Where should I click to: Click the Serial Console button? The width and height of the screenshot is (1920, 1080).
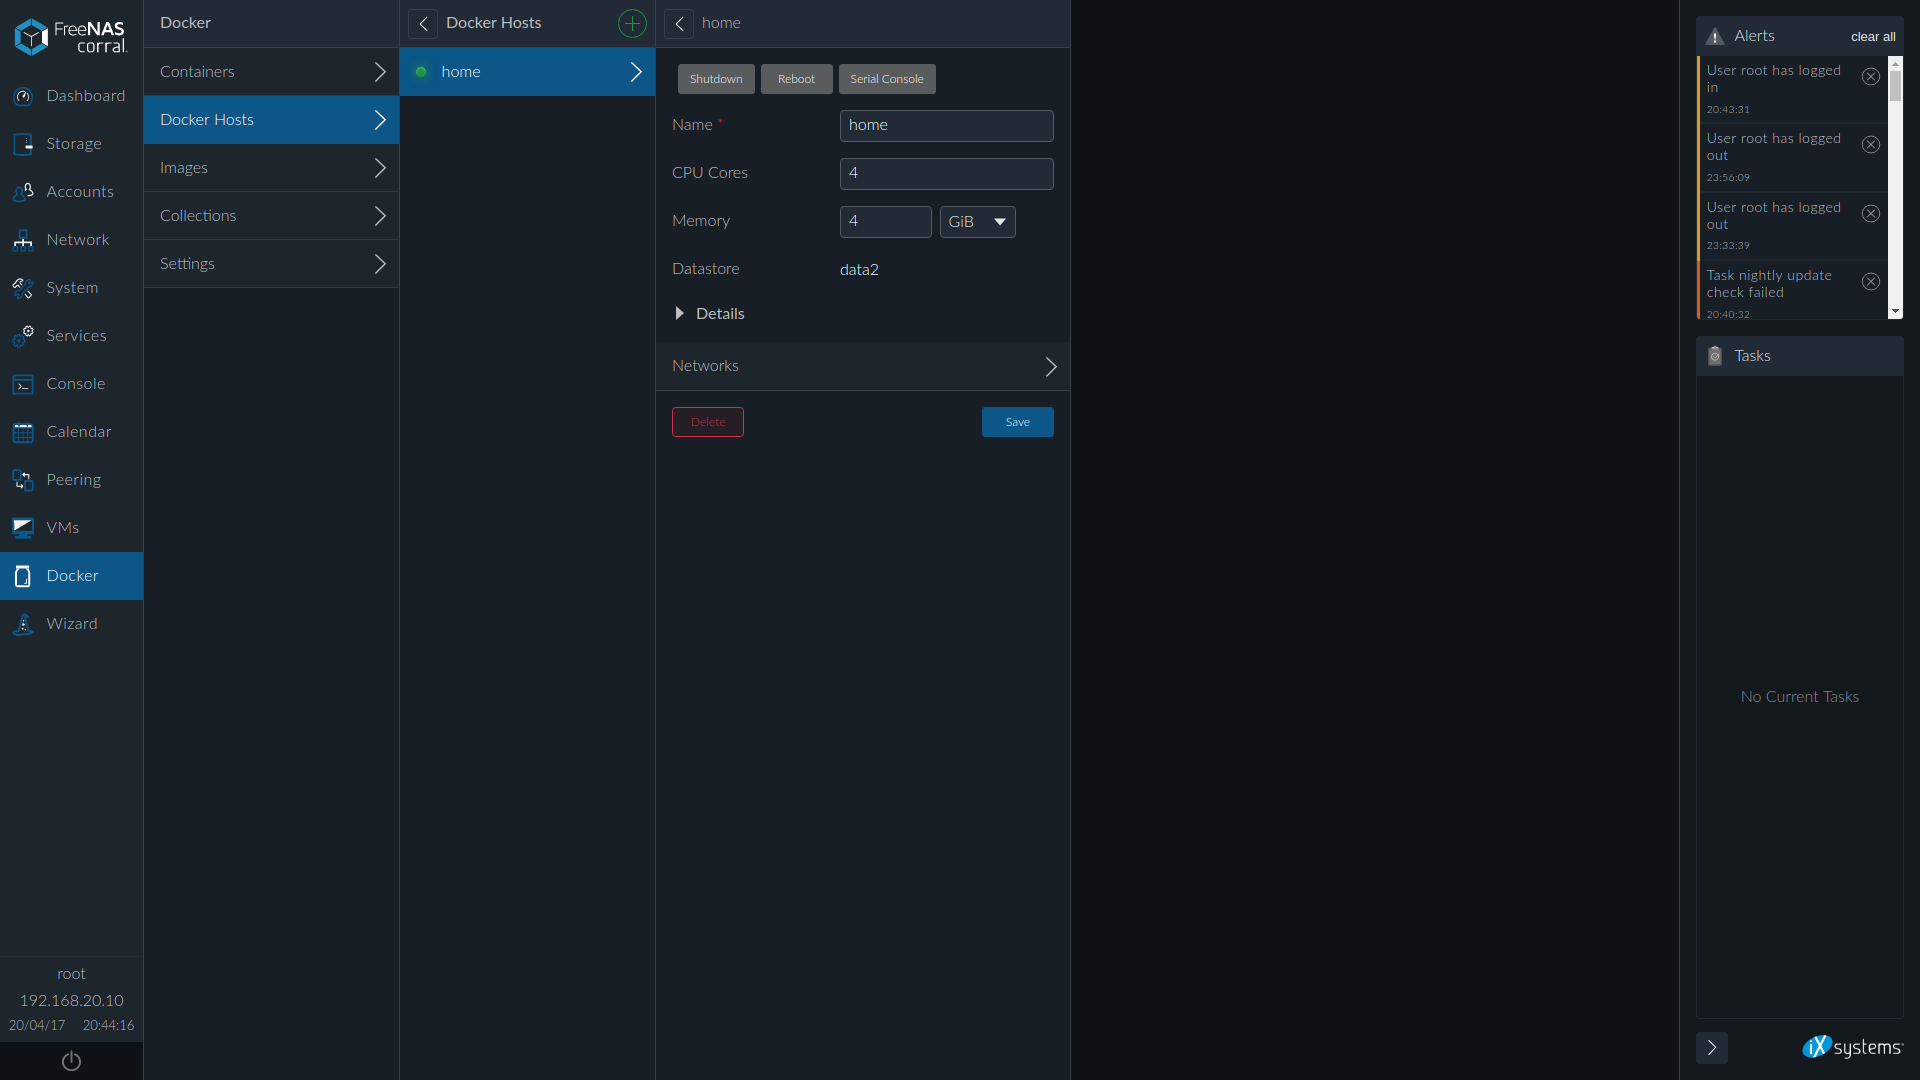click(x=886, y=79)
